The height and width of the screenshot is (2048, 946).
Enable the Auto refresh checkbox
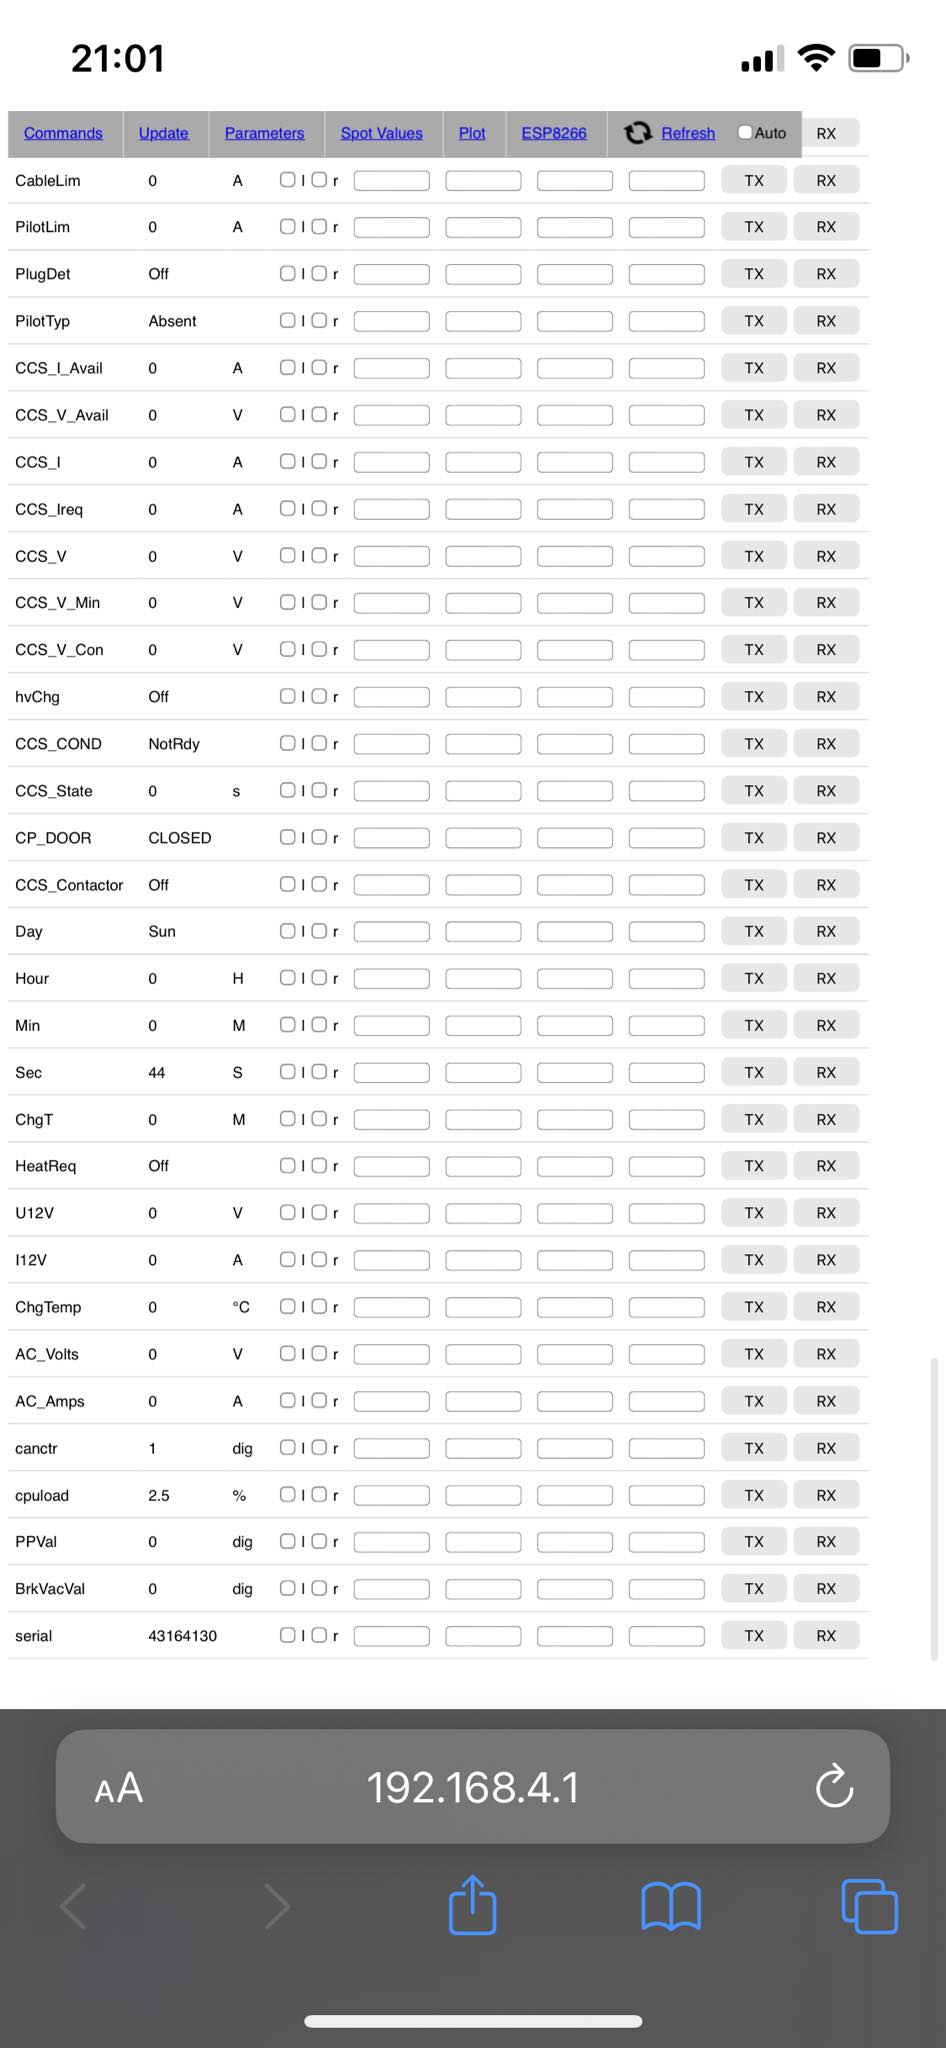click(x=745, y=132)
